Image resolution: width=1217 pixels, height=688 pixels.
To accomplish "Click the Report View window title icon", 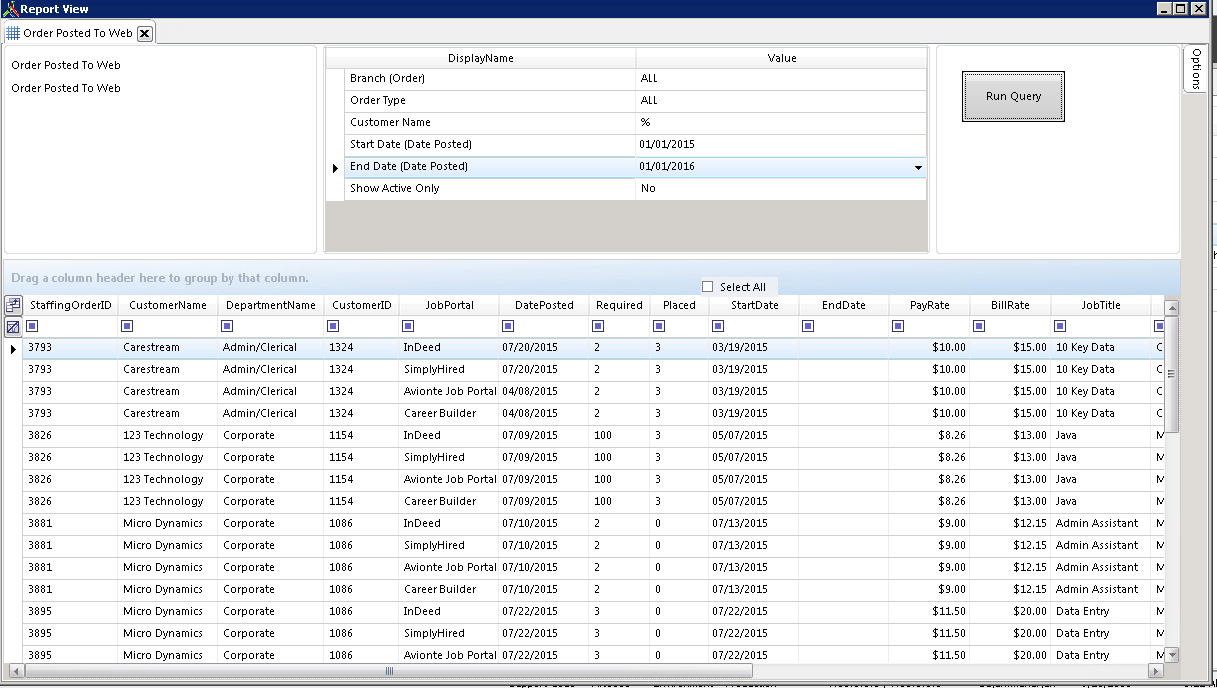I will 9,9.
